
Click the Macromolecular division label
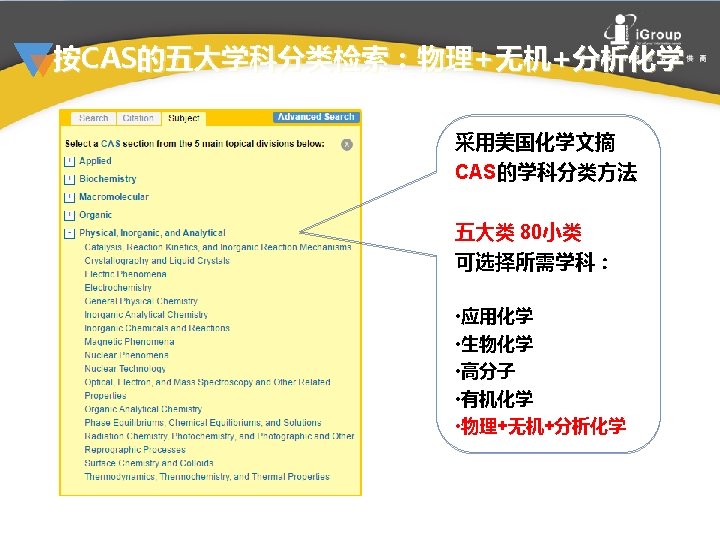[x=114, y=197]
